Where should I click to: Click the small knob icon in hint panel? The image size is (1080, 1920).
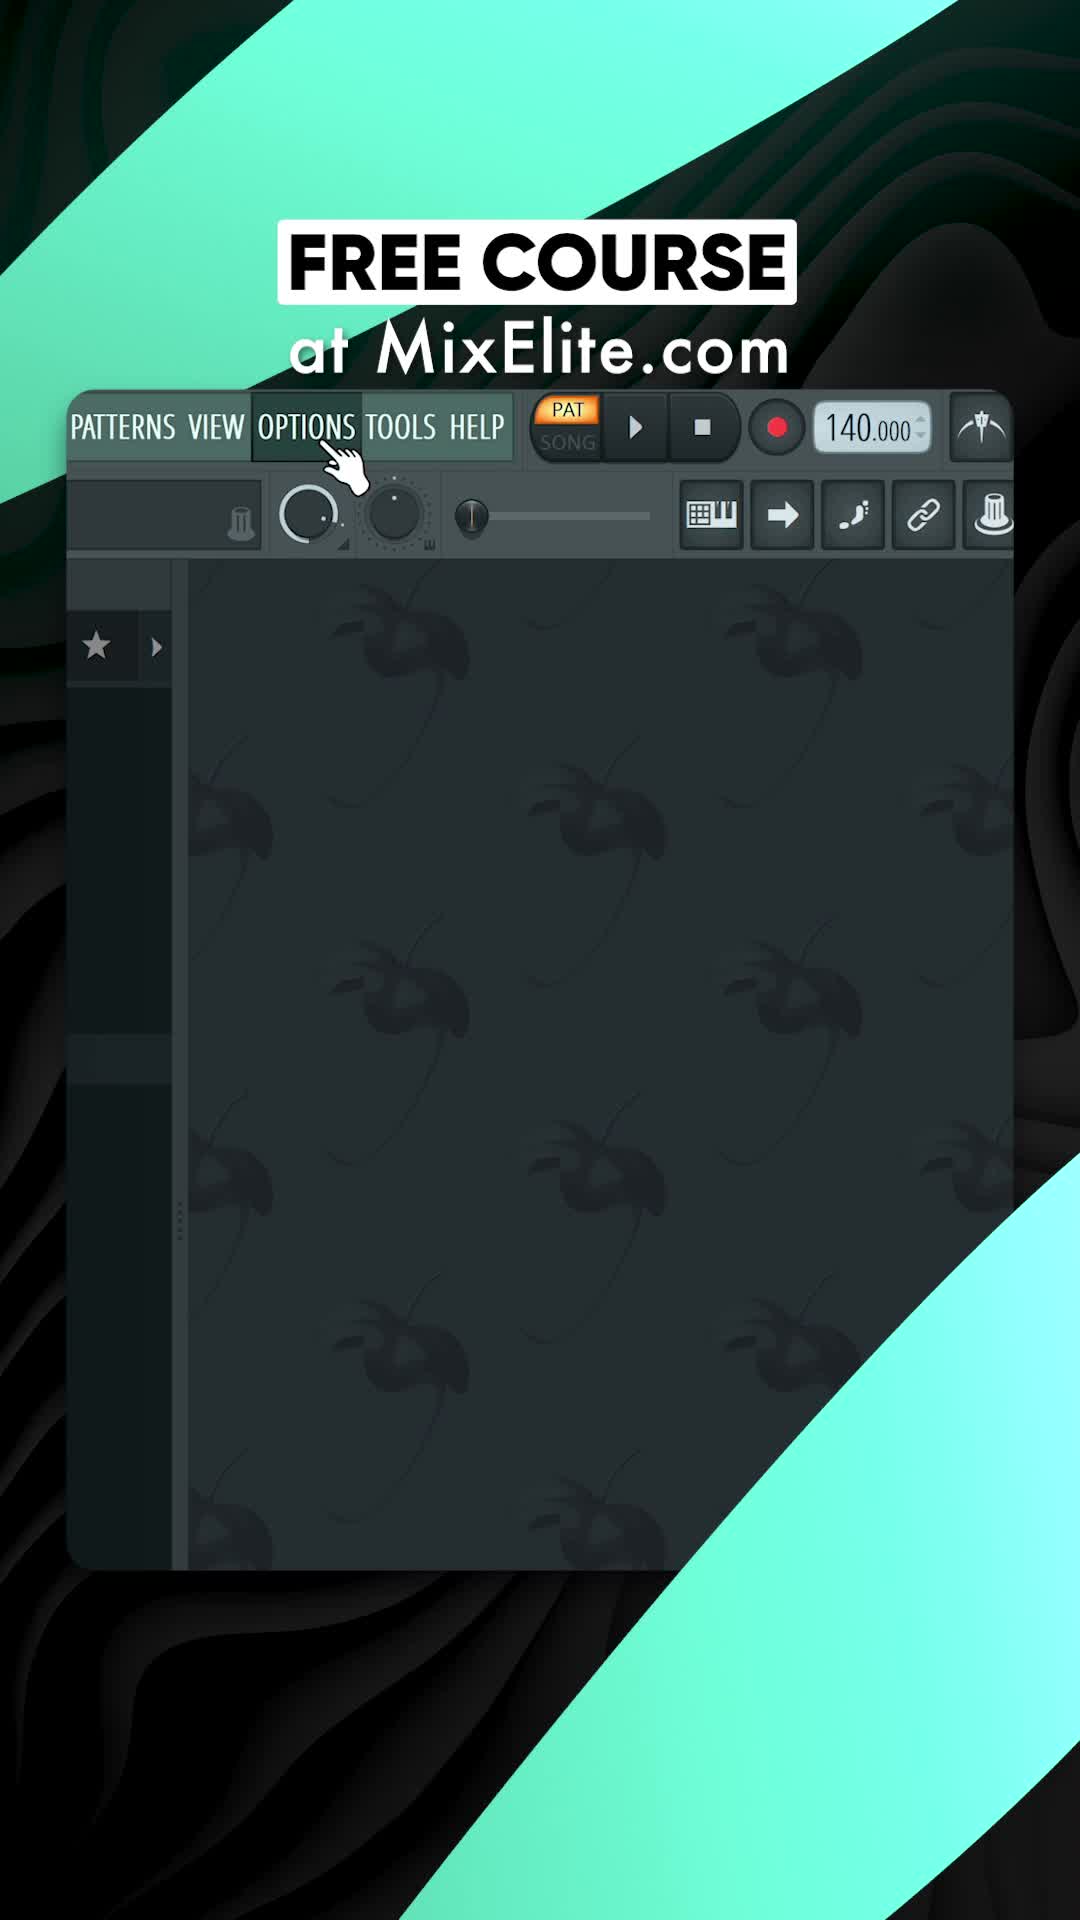coord(241,522)
